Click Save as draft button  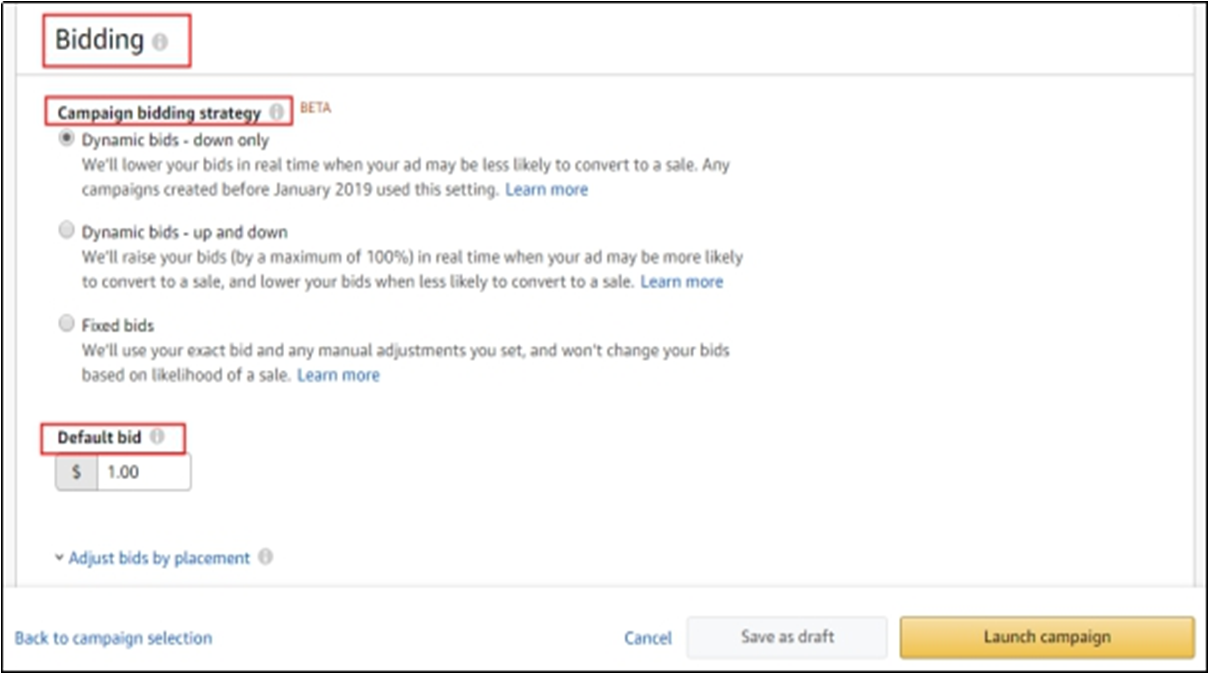click(787, 637)
